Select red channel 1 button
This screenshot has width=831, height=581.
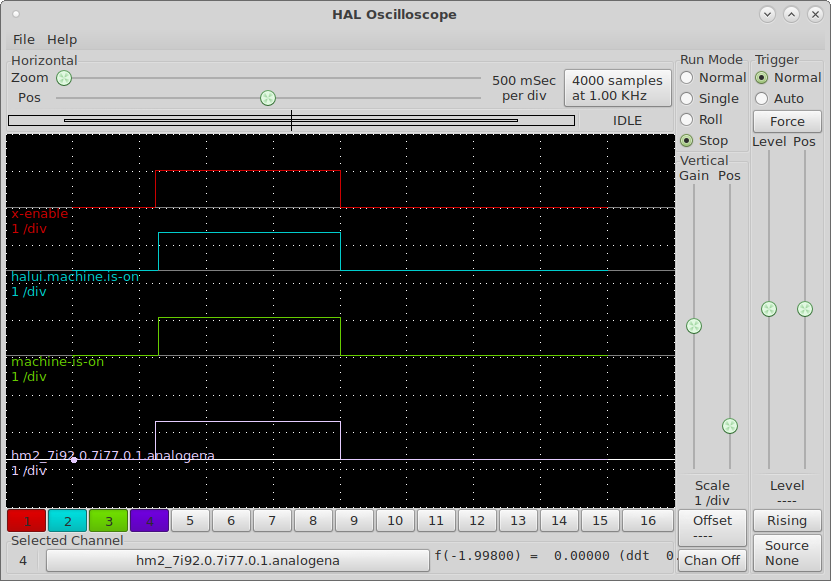[26, 521]
